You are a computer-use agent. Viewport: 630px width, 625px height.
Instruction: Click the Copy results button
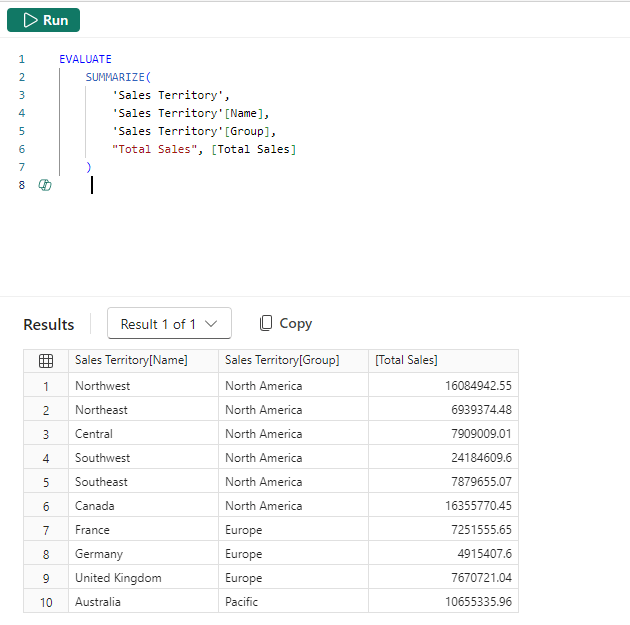coord(286,324)
